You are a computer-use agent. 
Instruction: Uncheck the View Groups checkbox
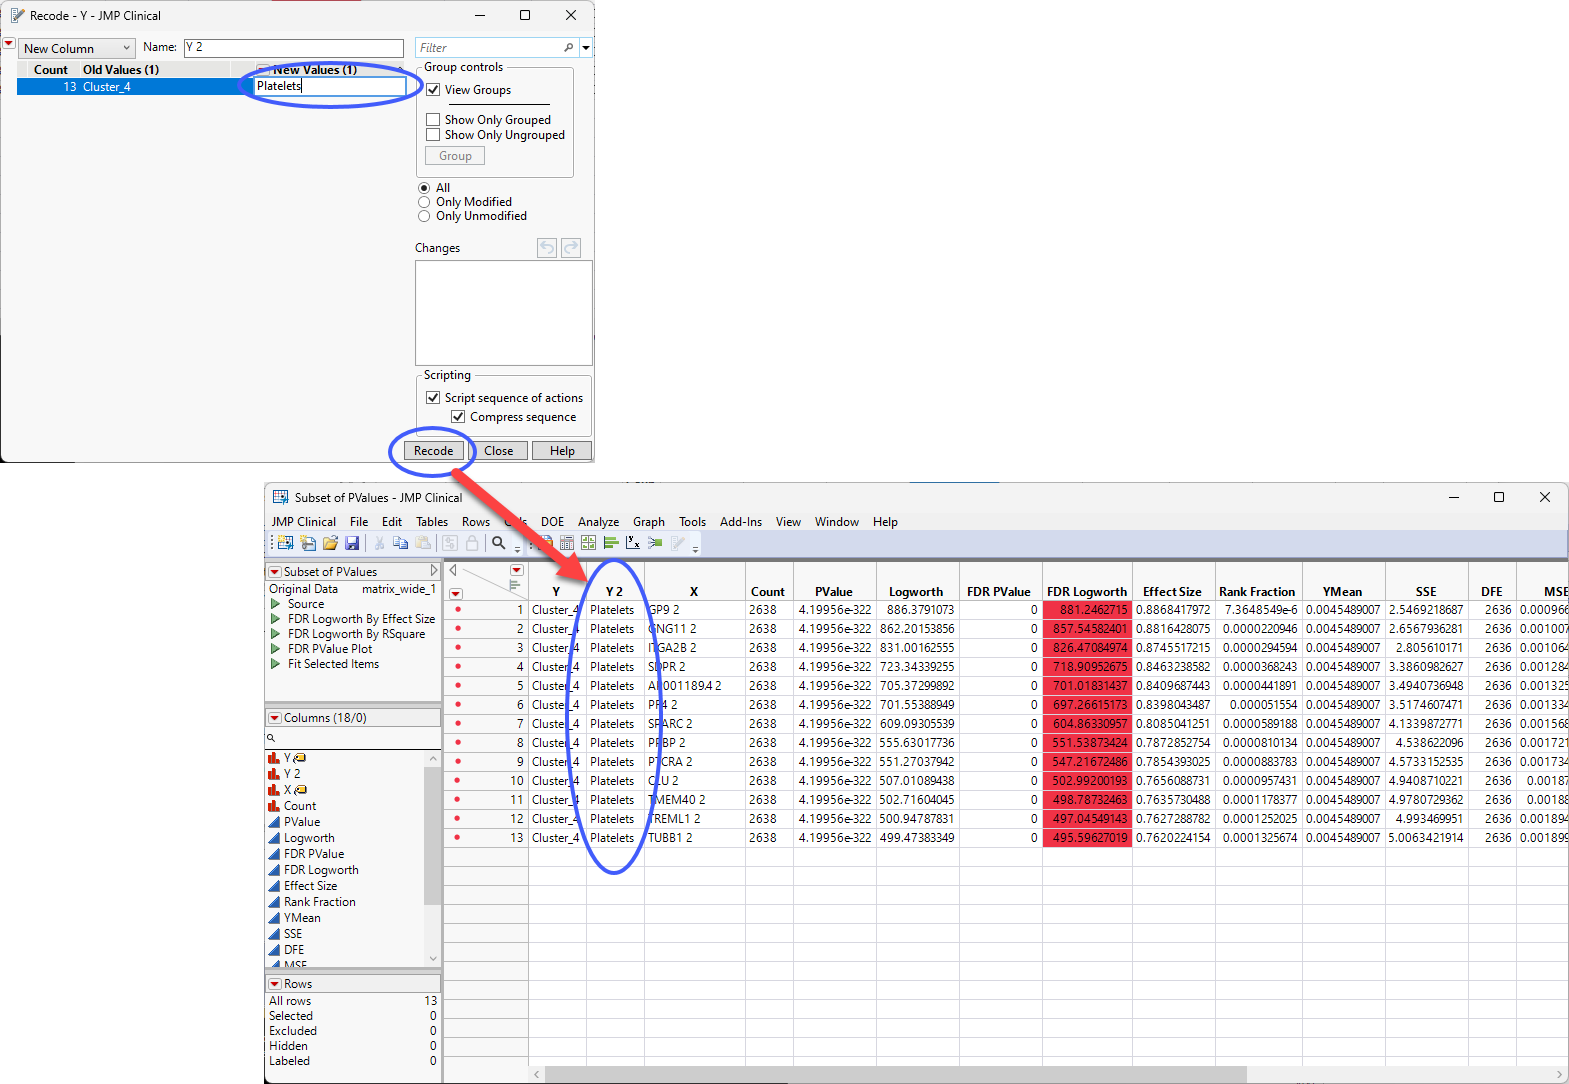tap(433, 90)
